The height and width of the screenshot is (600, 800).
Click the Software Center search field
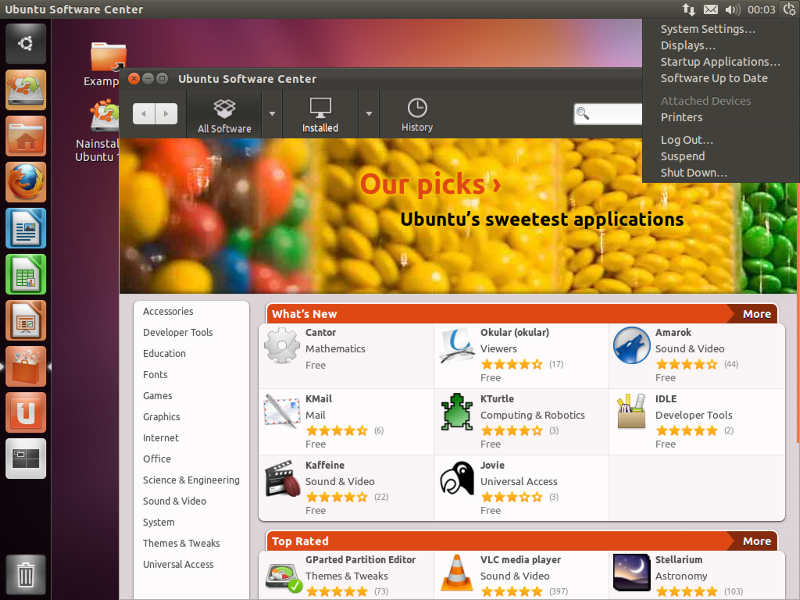pos(608,114)
